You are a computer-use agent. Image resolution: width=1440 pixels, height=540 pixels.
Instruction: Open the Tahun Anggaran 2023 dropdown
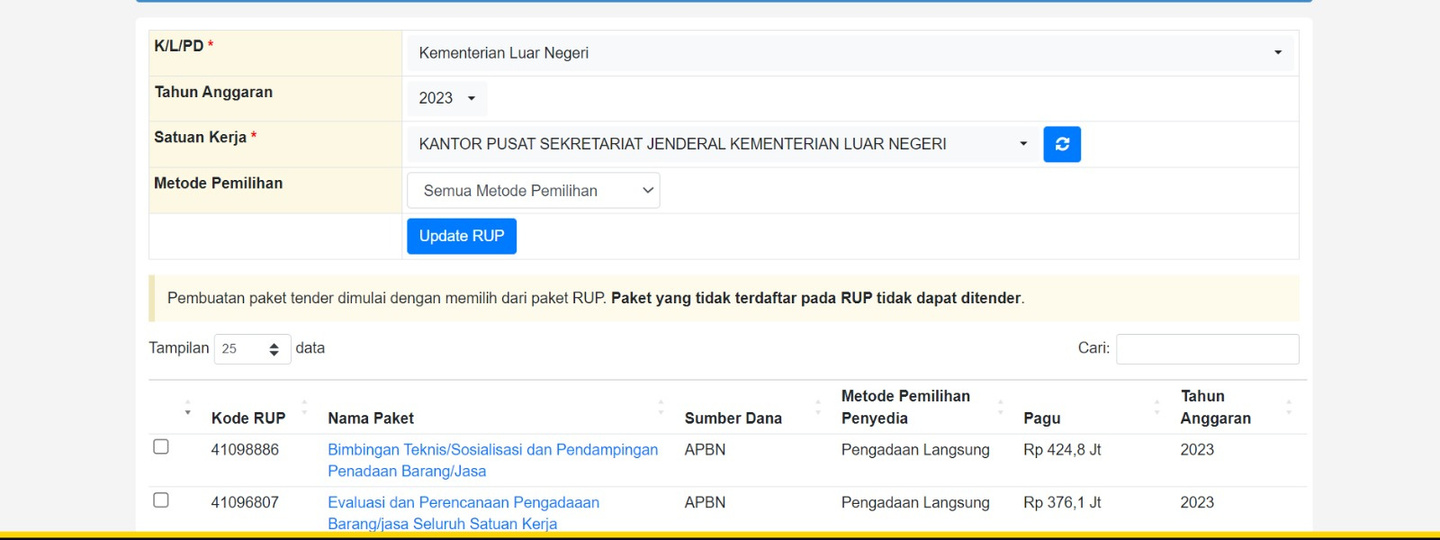coord(447,98)
